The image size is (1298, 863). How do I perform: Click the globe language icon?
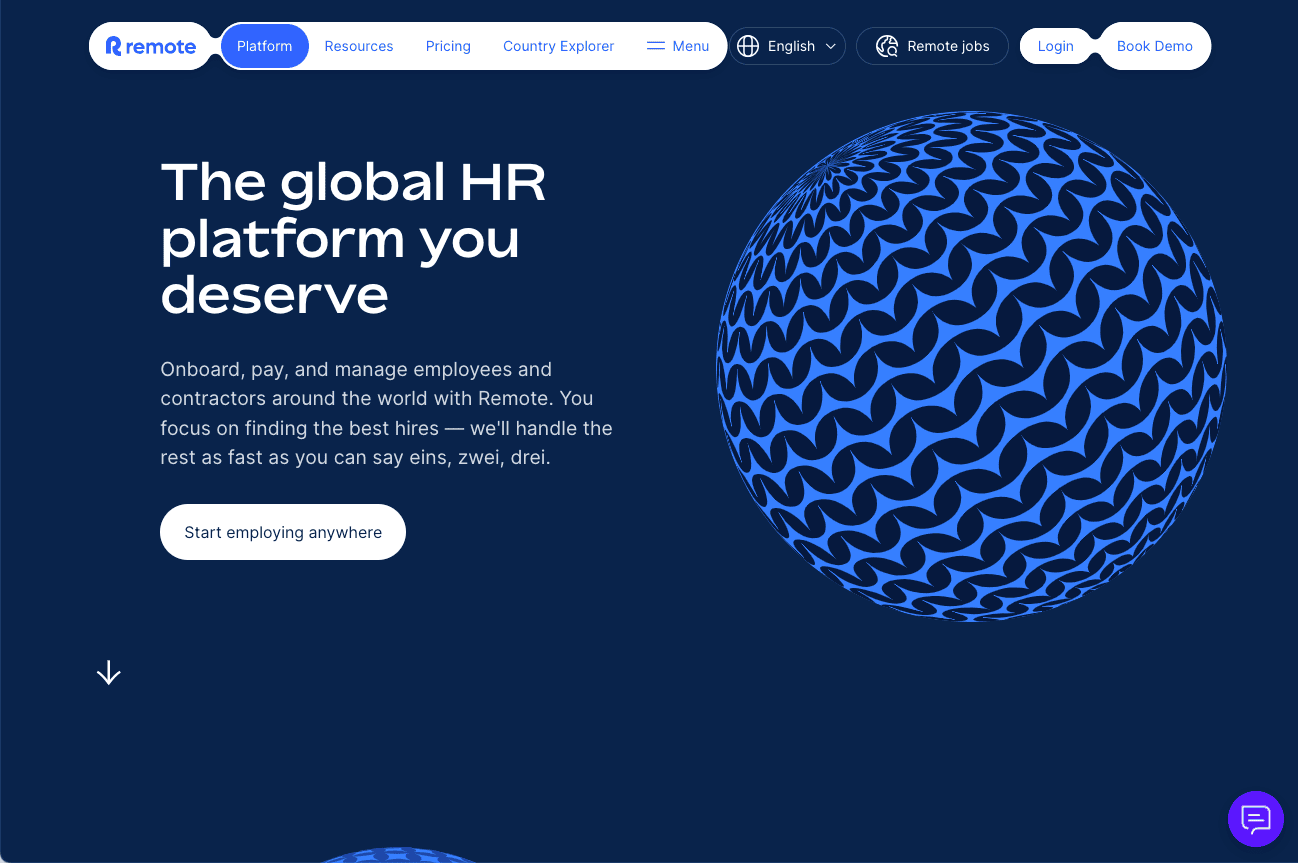tap(748, 46)
